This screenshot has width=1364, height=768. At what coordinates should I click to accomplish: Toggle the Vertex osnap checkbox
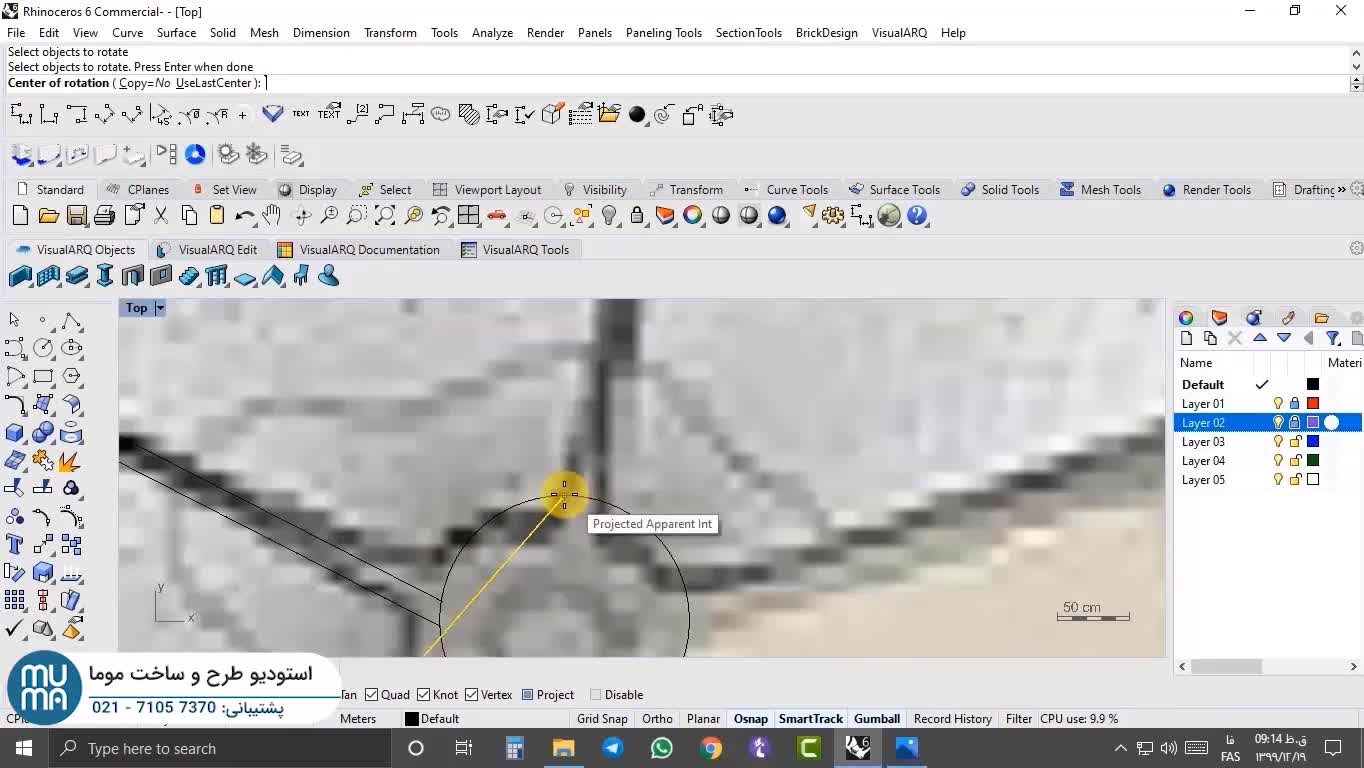pyautogui.click(x=472, y=695)
